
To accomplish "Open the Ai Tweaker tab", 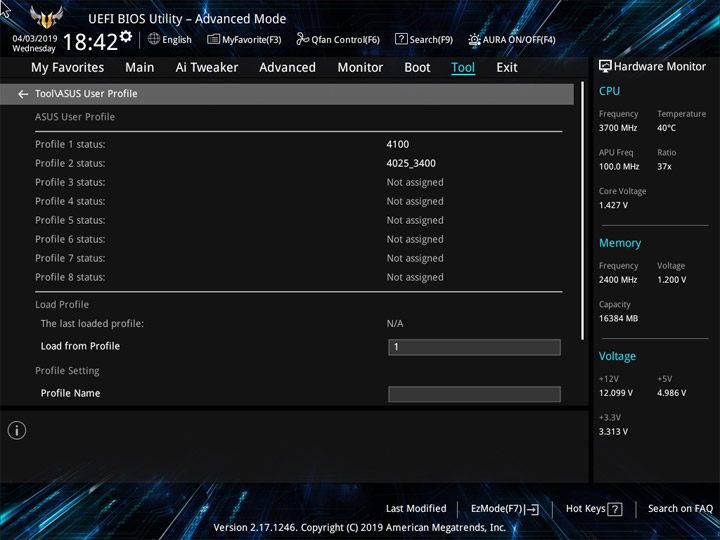I will 207,68.
